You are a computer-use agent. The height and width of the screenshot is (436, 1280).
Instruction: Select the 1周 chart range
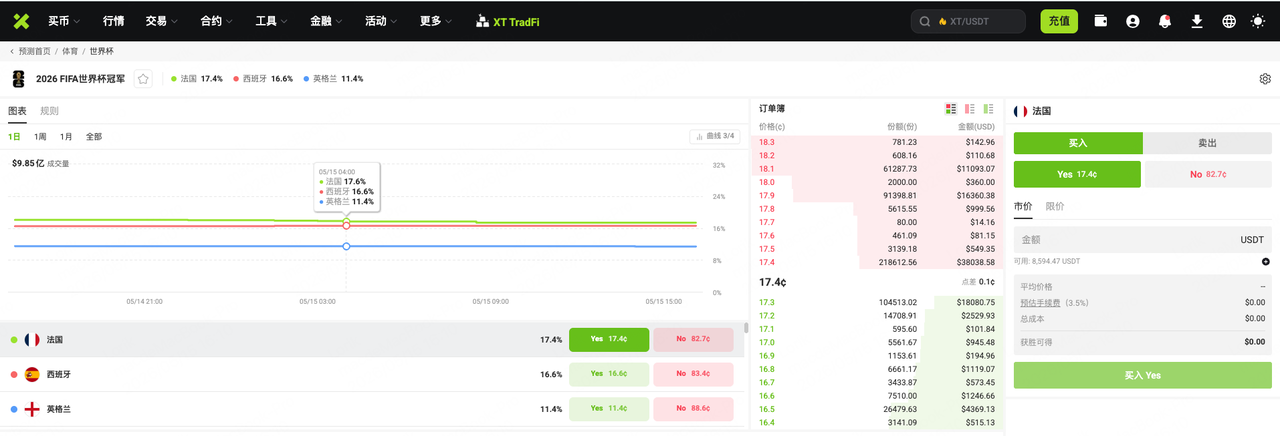[x=40, y=137]
